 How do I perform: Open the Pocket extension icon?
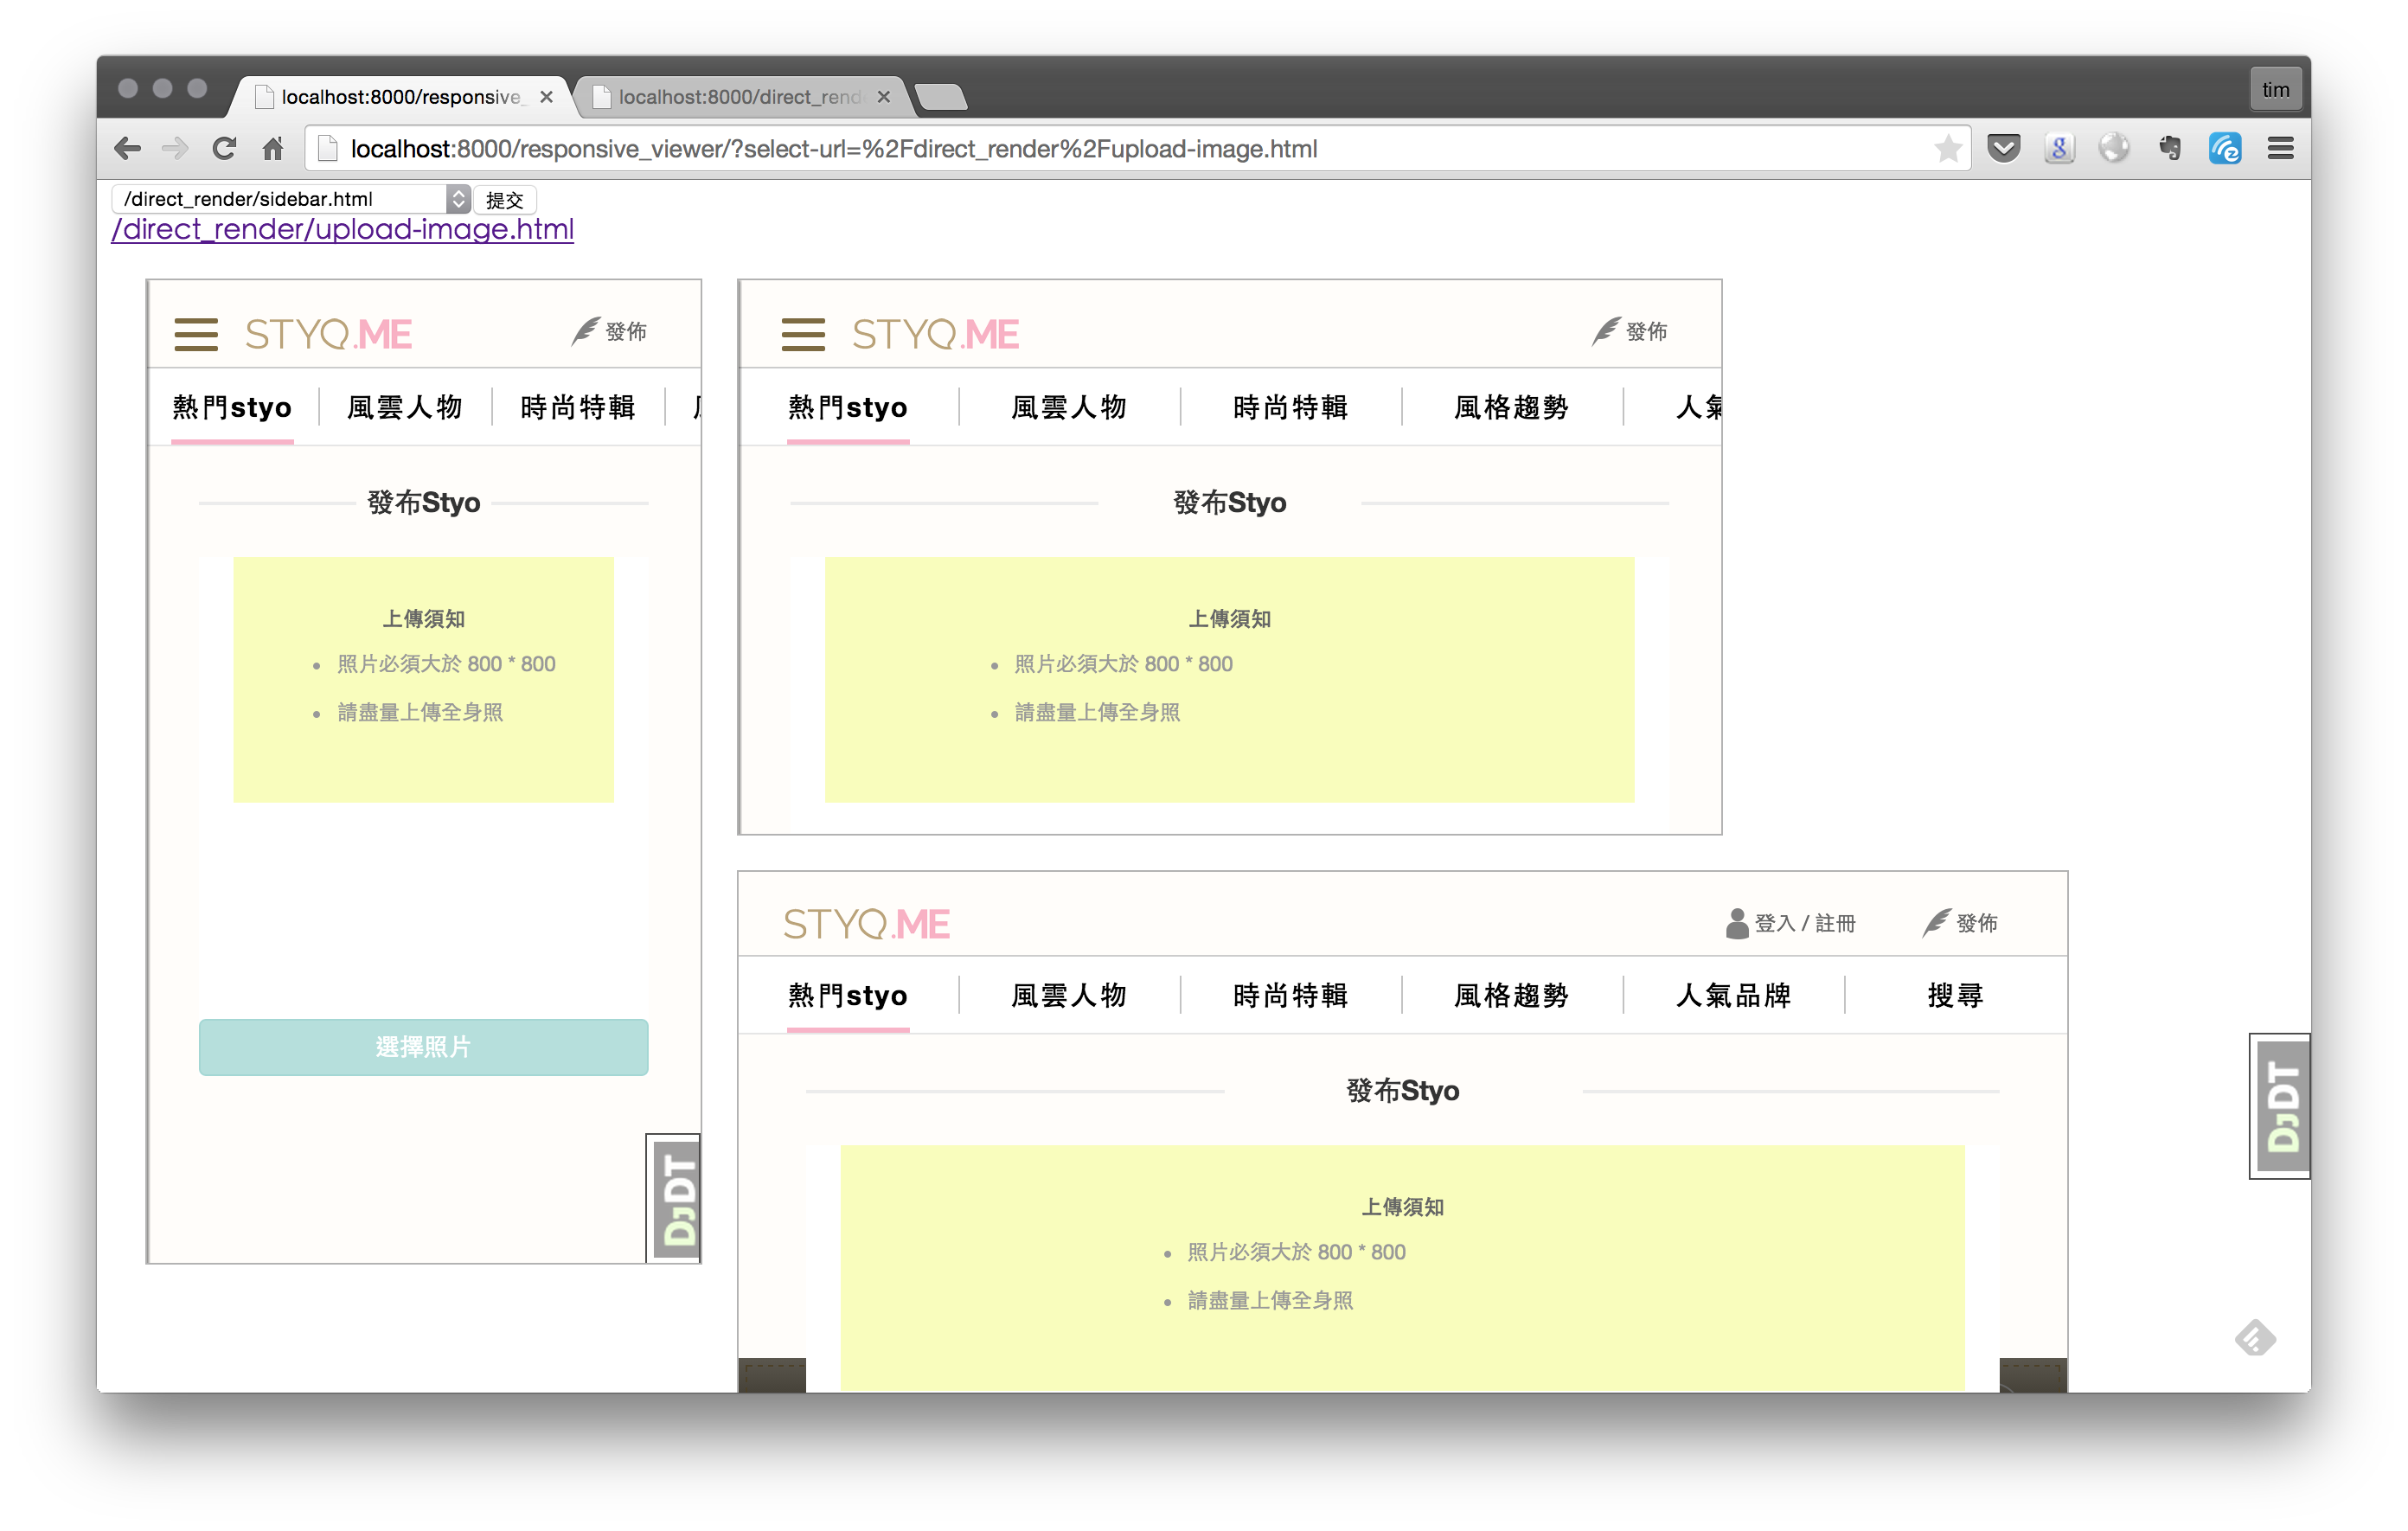2003,149
